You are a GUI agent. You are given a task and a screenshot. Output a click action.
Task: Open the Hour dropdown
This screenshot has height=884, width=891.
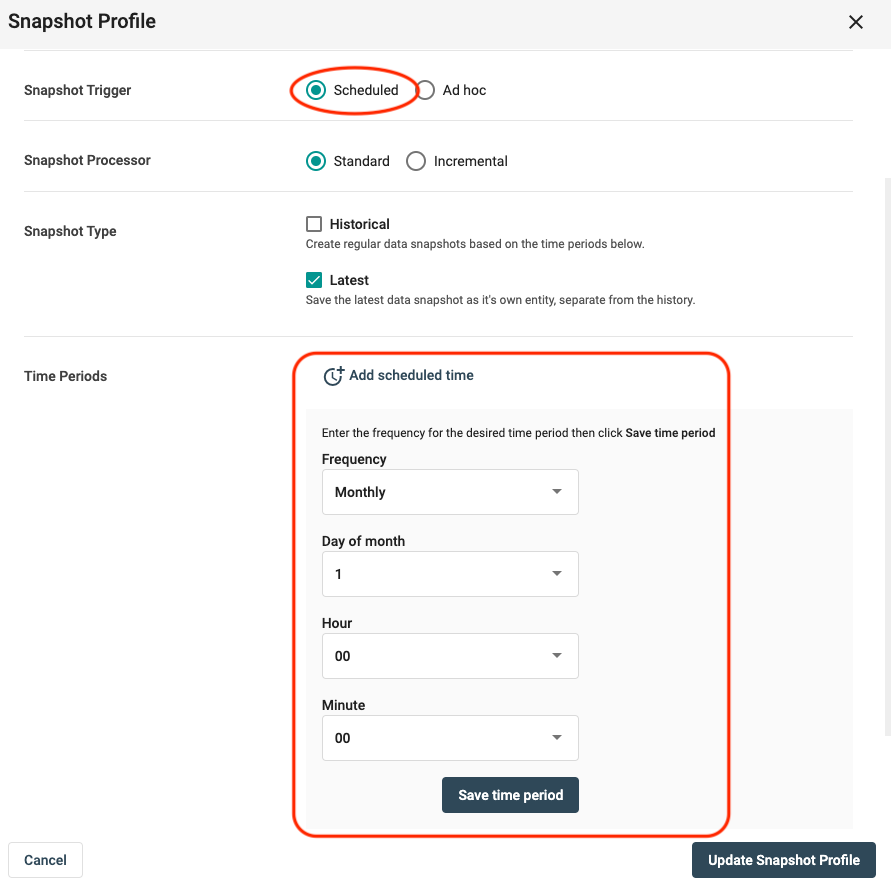click(x=449, y=656)
